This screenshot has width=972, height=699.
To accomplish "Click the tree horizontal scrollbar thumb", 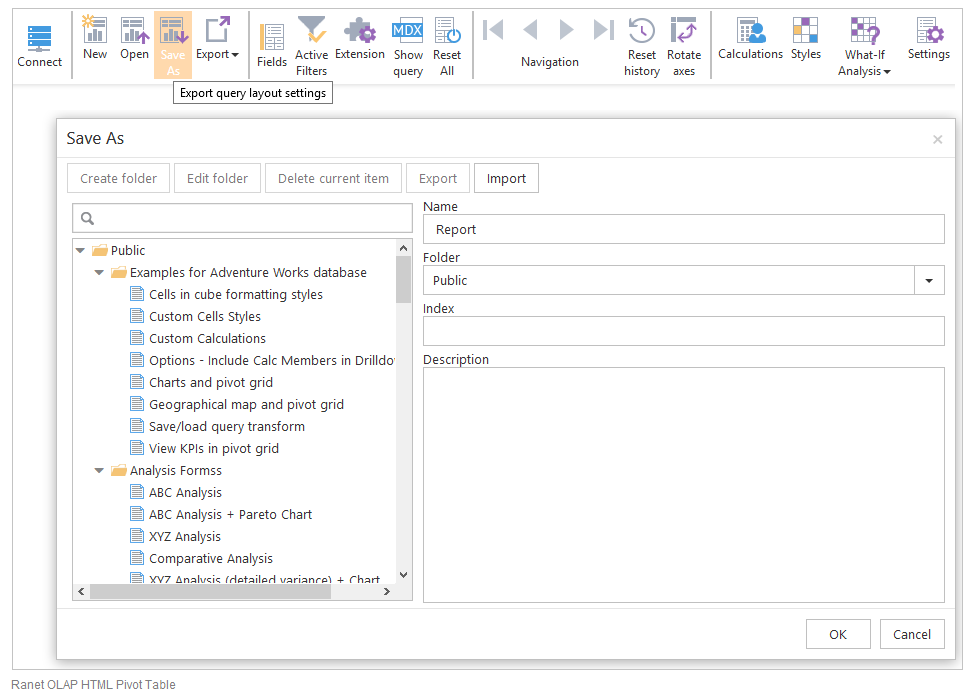I will coord(210,592).
